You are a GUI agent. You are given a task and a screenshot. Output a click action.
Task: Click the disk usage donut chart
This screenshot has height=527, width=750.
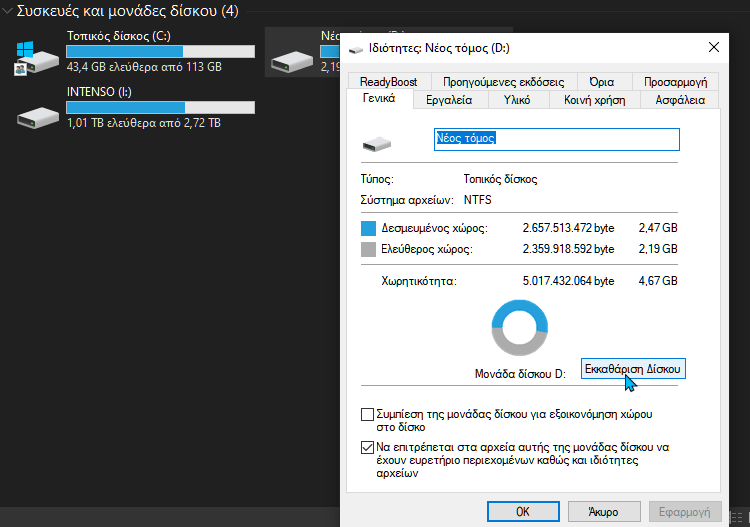pos(519,328)
